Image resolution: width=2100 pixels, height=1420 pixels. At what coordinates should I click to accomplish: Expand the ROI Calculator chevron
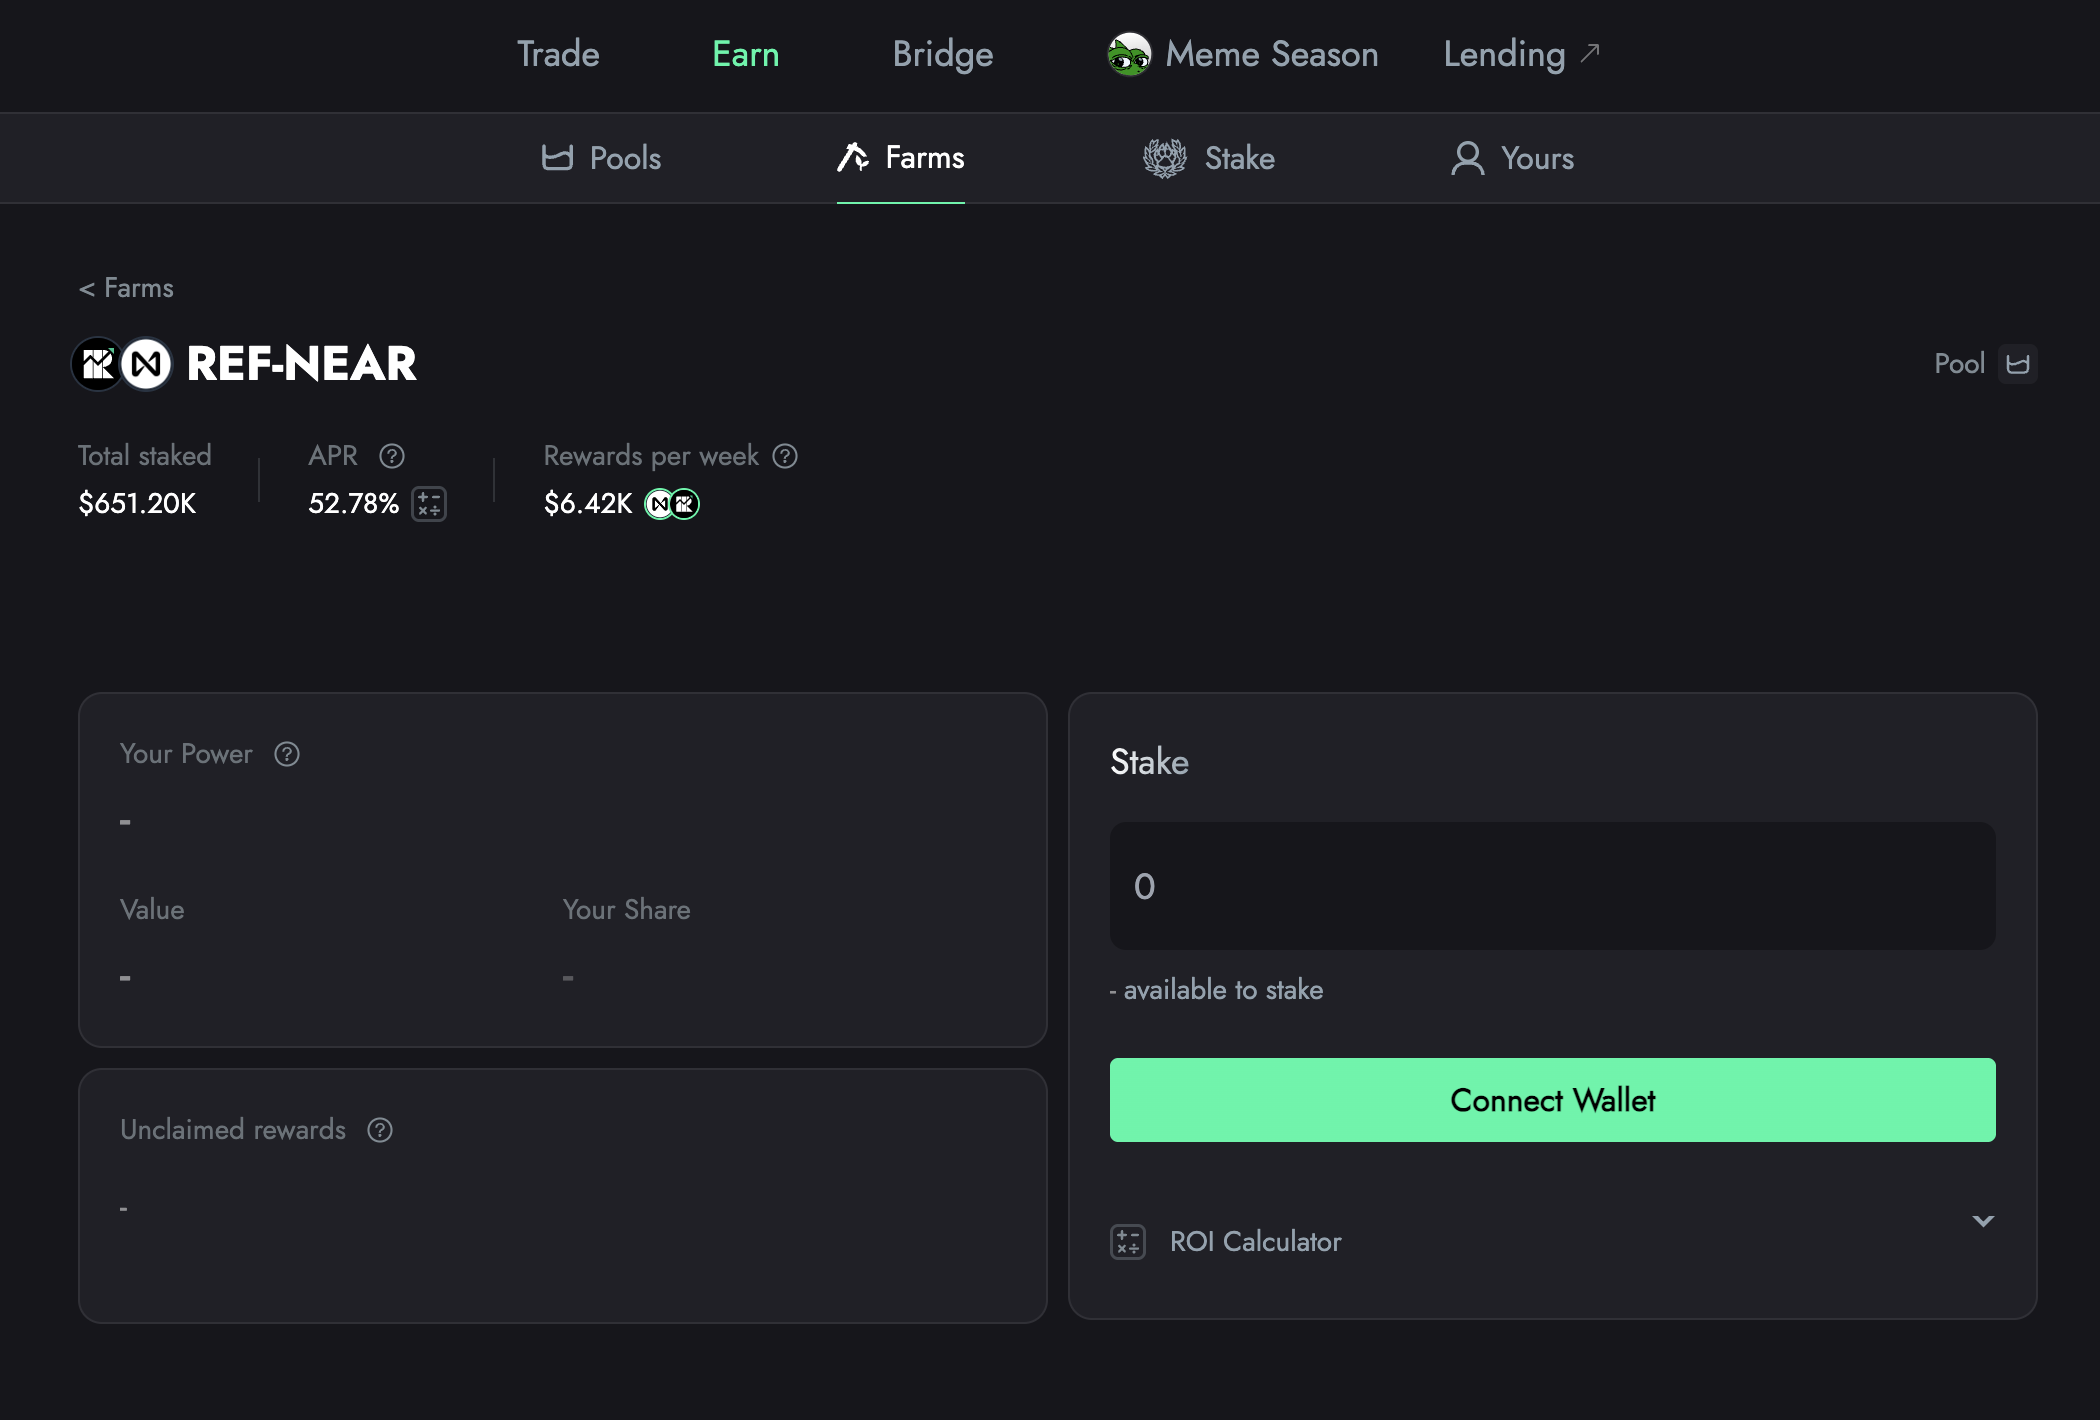click(x=1983, y=1221)
